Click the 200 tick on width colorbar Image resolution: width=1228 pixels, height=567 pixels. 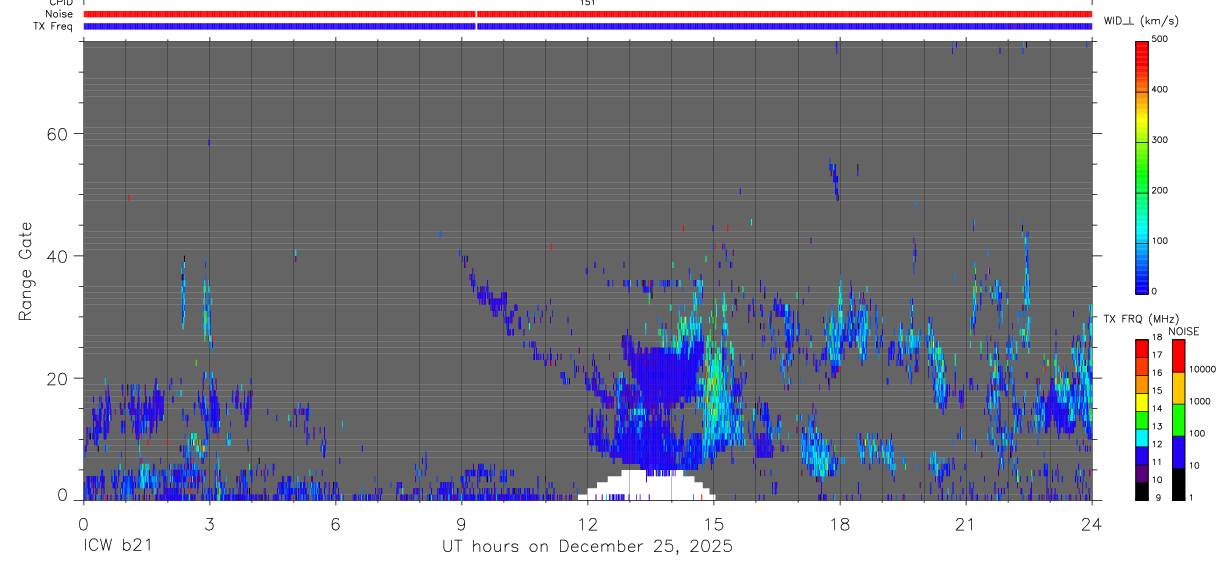point(1160,190)
